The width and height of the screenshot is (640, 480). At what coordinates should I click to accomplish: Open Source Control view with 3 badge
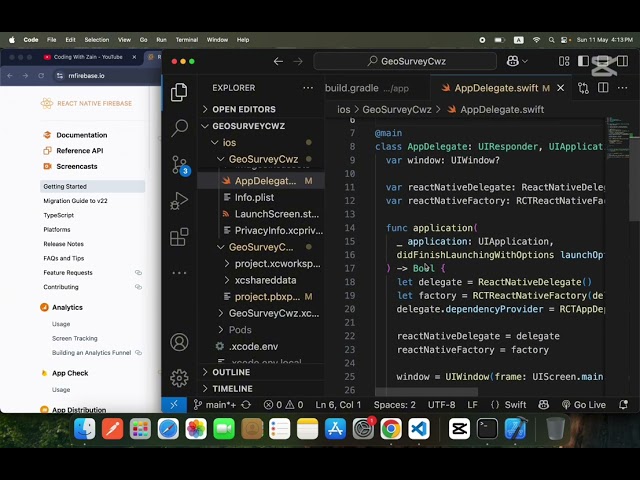pos(180,165)
